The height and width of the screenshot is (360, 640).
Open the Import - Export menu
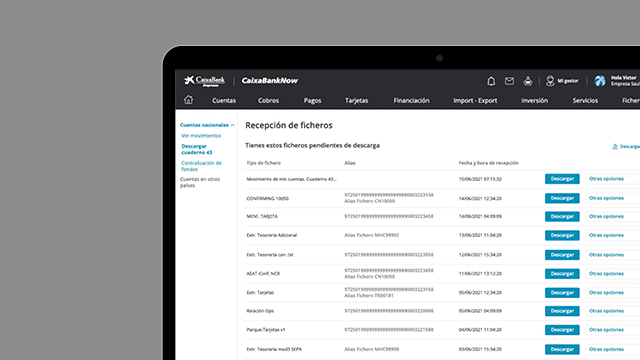tap(475, 100)
